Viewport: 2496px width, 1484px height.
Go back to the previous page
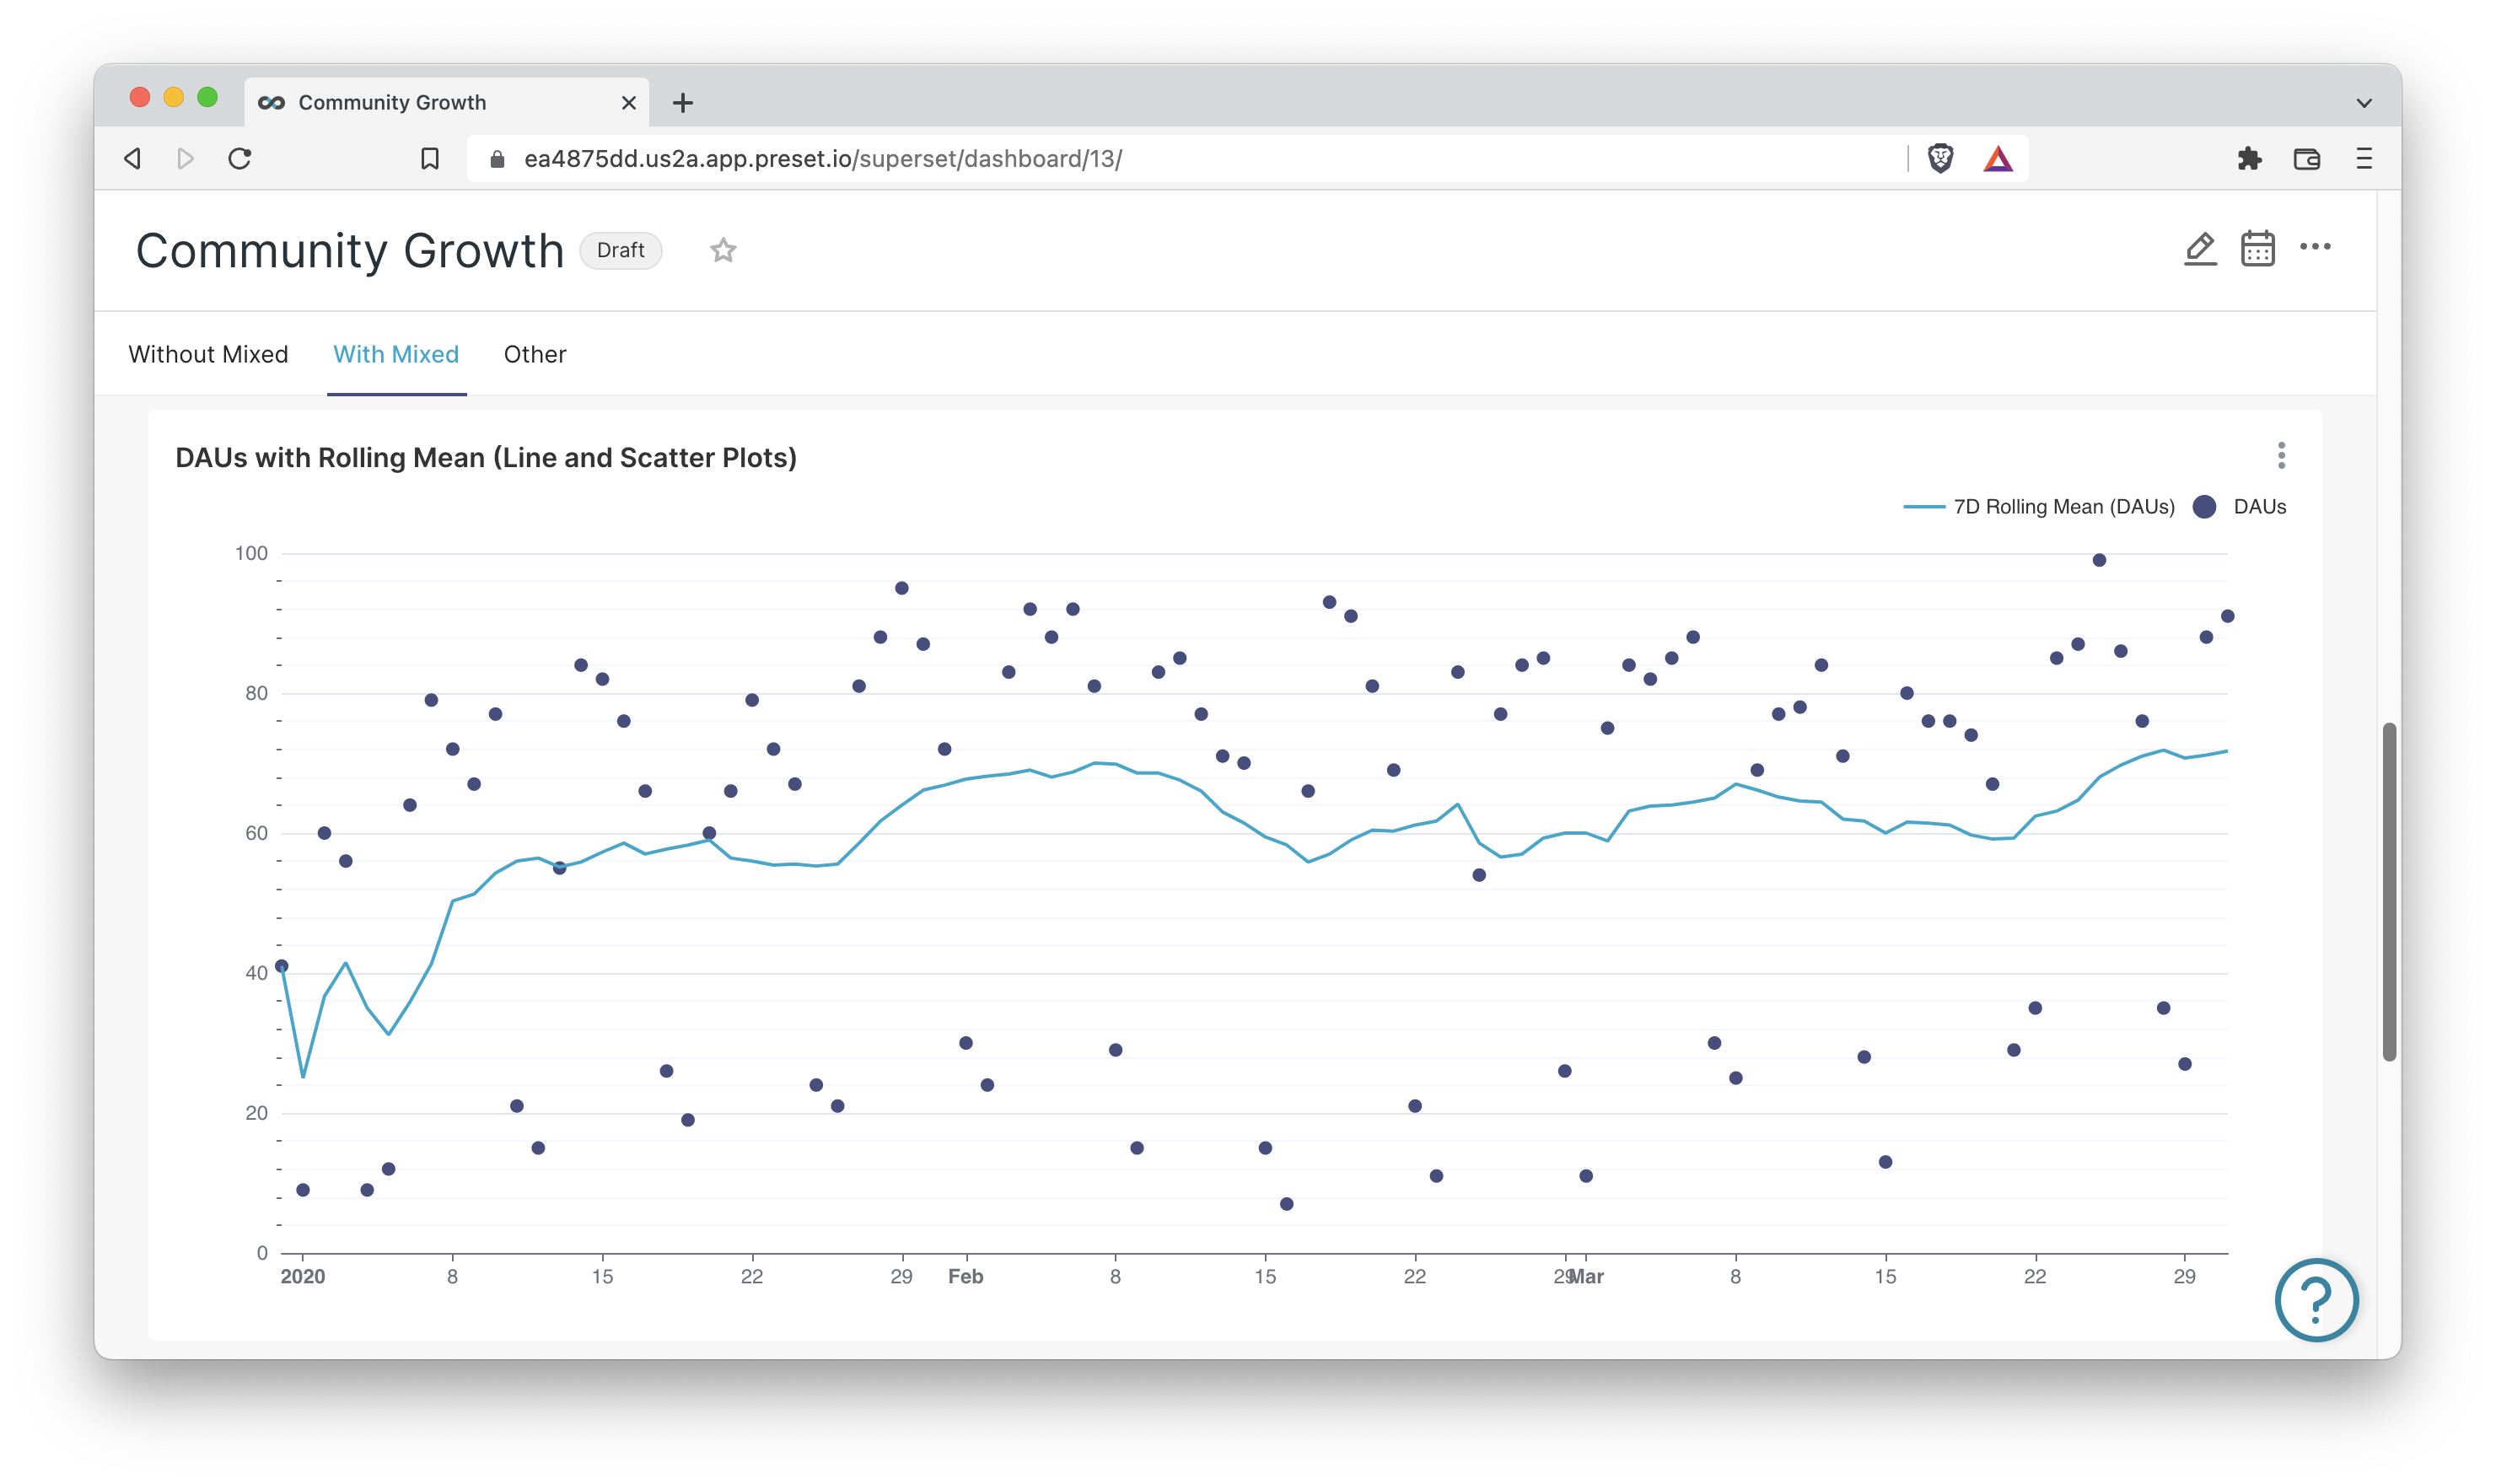click(133, 158)
